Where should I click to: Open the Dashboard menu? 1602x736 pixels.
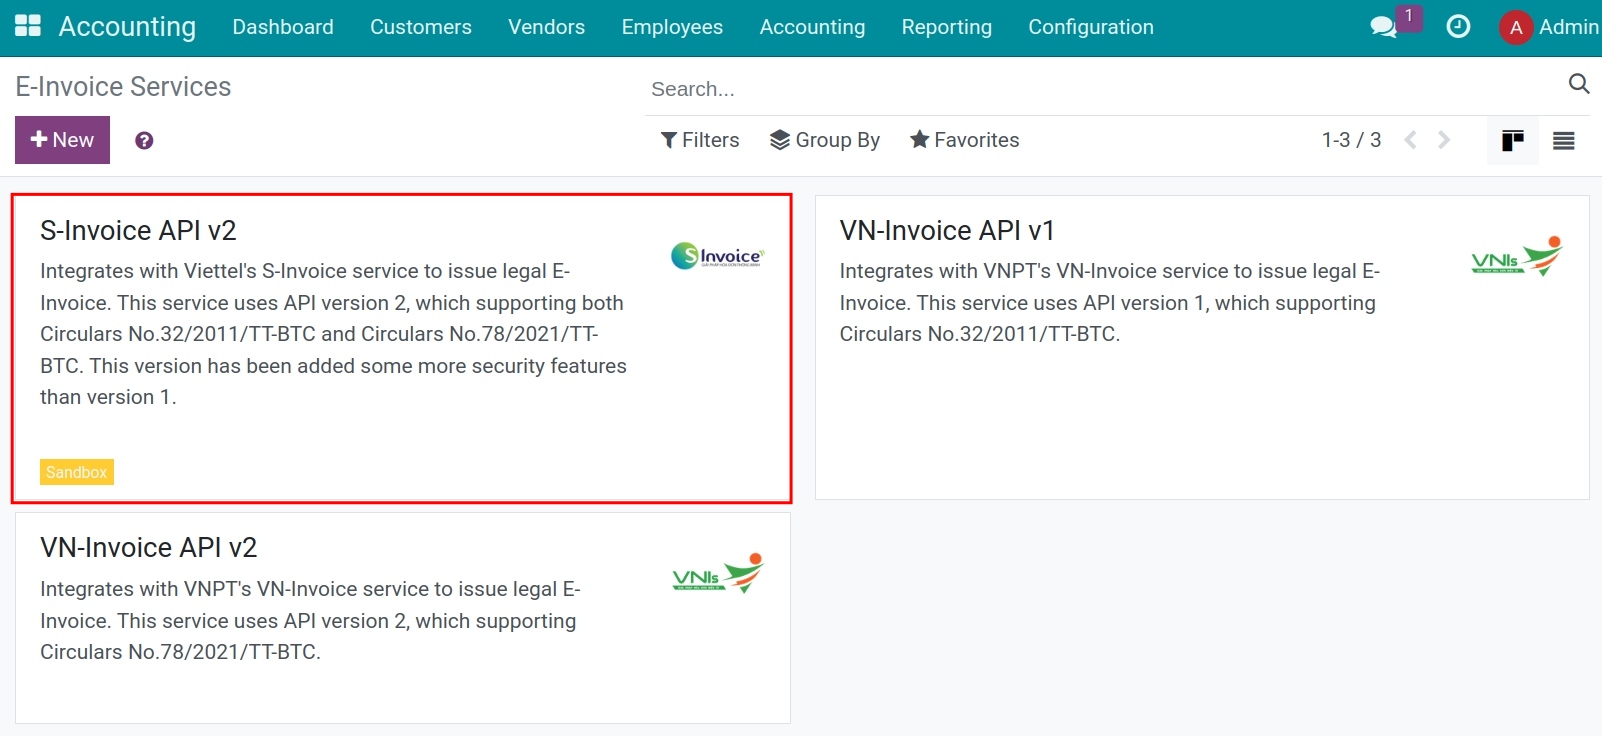coord(283,27)
